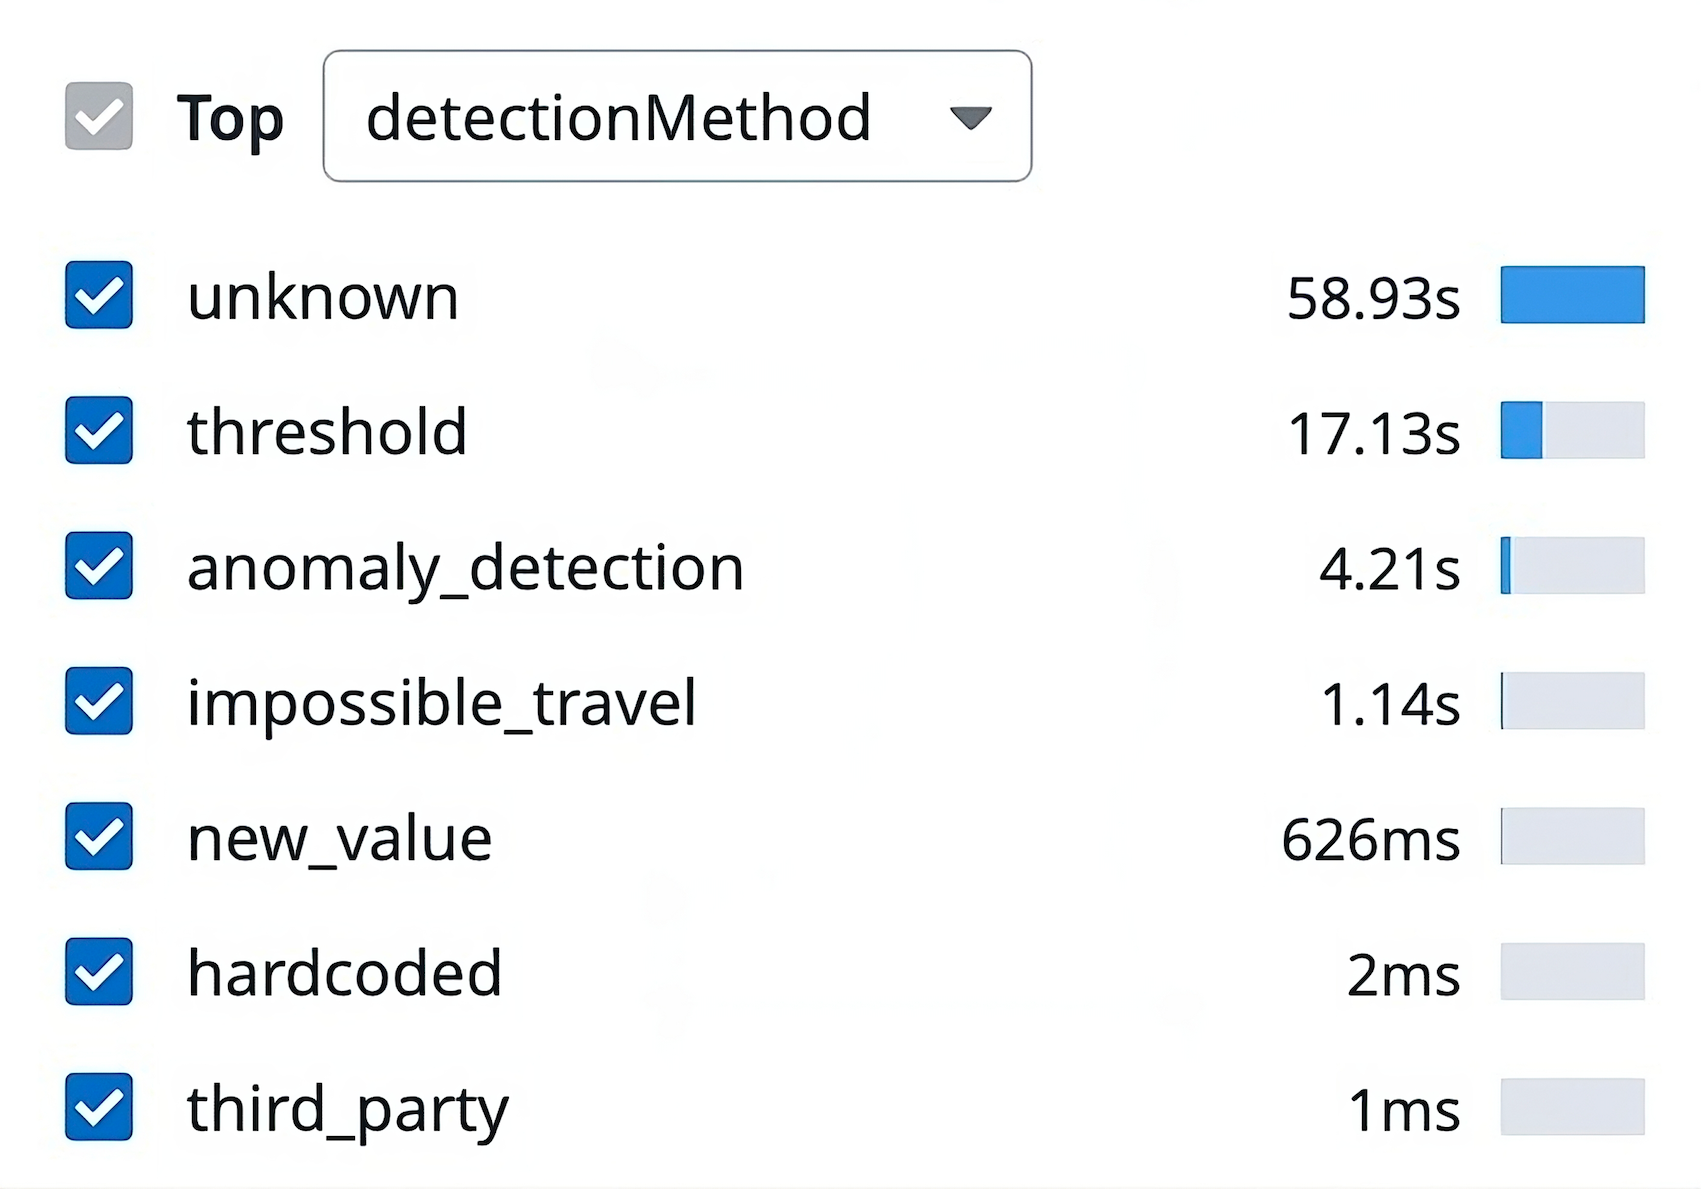The image size is (1701, 1189).
Task: Click the 626ms value for new_value
Action: [x=1370, y=837]
